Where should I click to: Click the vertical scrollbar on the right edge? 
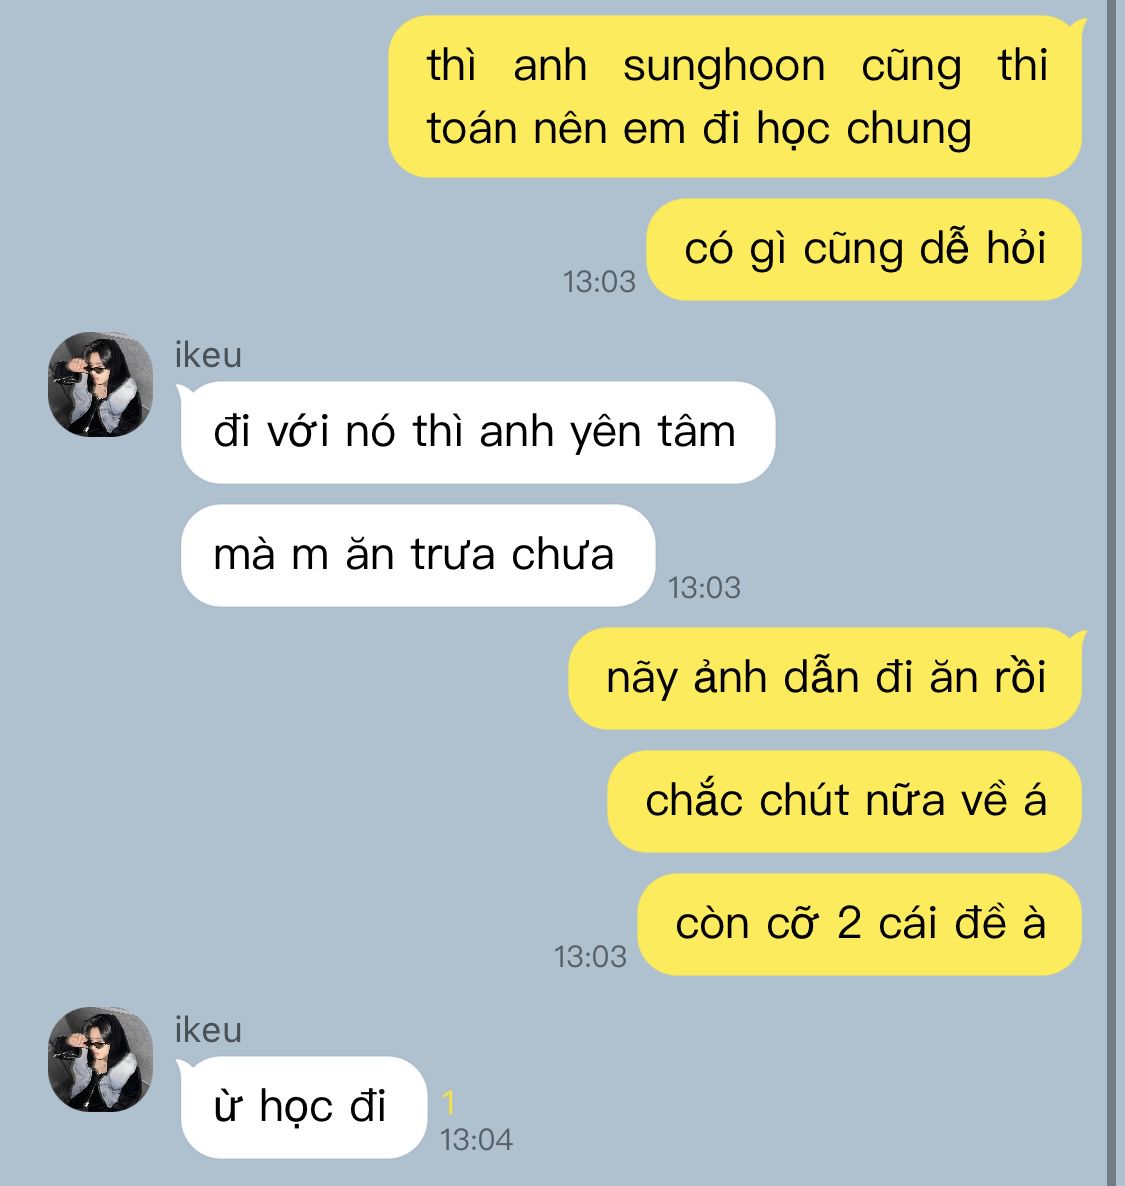point(1111,593)
